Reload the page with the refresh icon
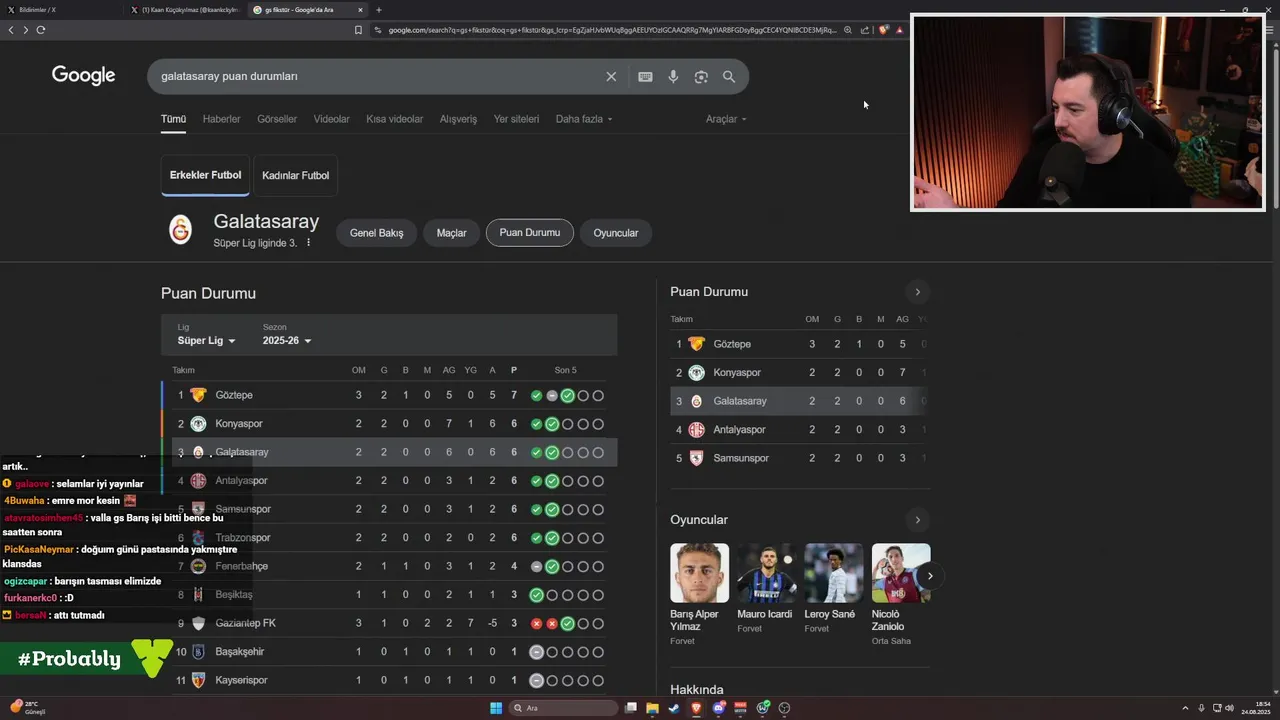Viewport: 1280px width, 720px height. pos(40,30)
